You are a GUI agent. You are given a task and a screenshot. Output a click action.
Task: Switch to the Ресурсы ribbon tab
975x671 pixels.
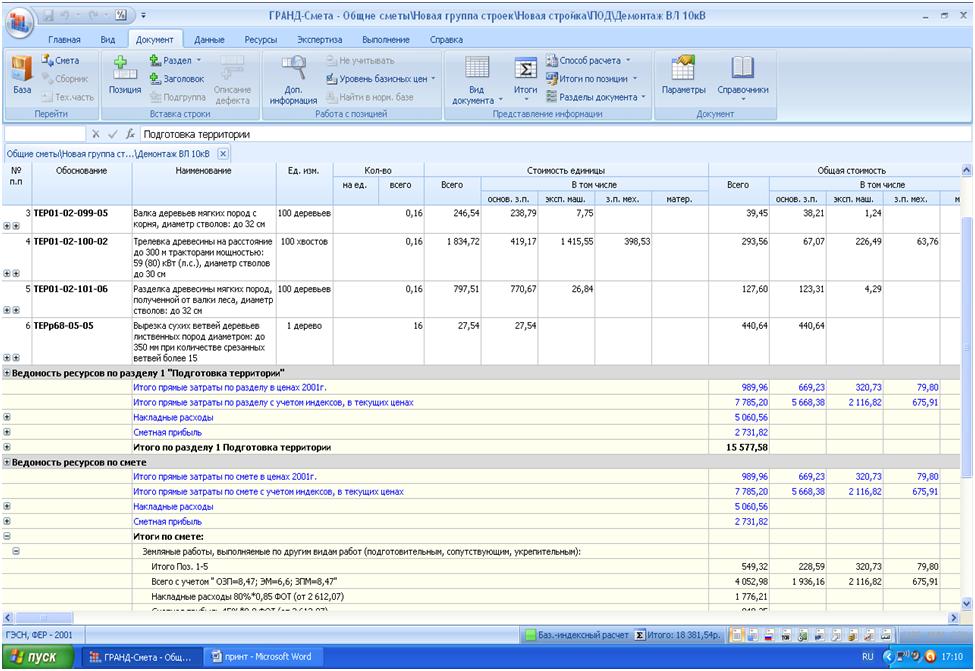[260, 39]
